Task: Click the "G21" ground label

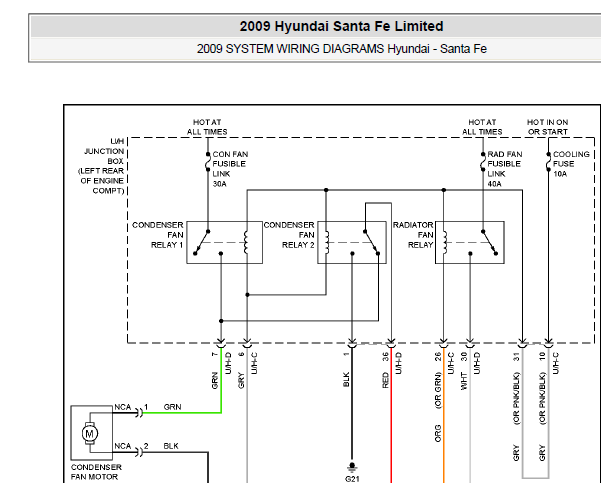Action: pyautogui.click(x=352, y=478)
